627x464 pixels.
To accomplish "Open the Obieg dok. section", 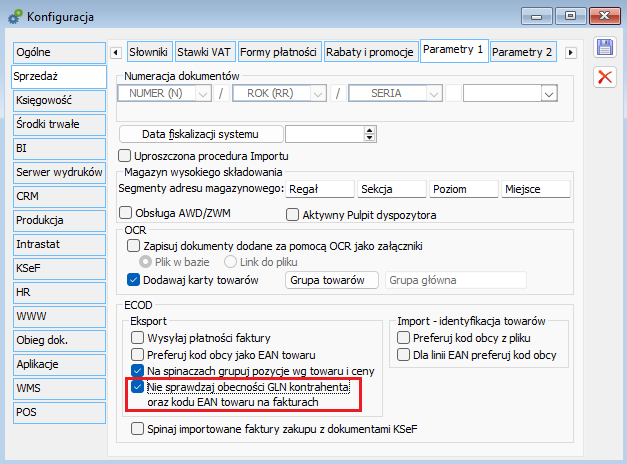I will (59, 340).
